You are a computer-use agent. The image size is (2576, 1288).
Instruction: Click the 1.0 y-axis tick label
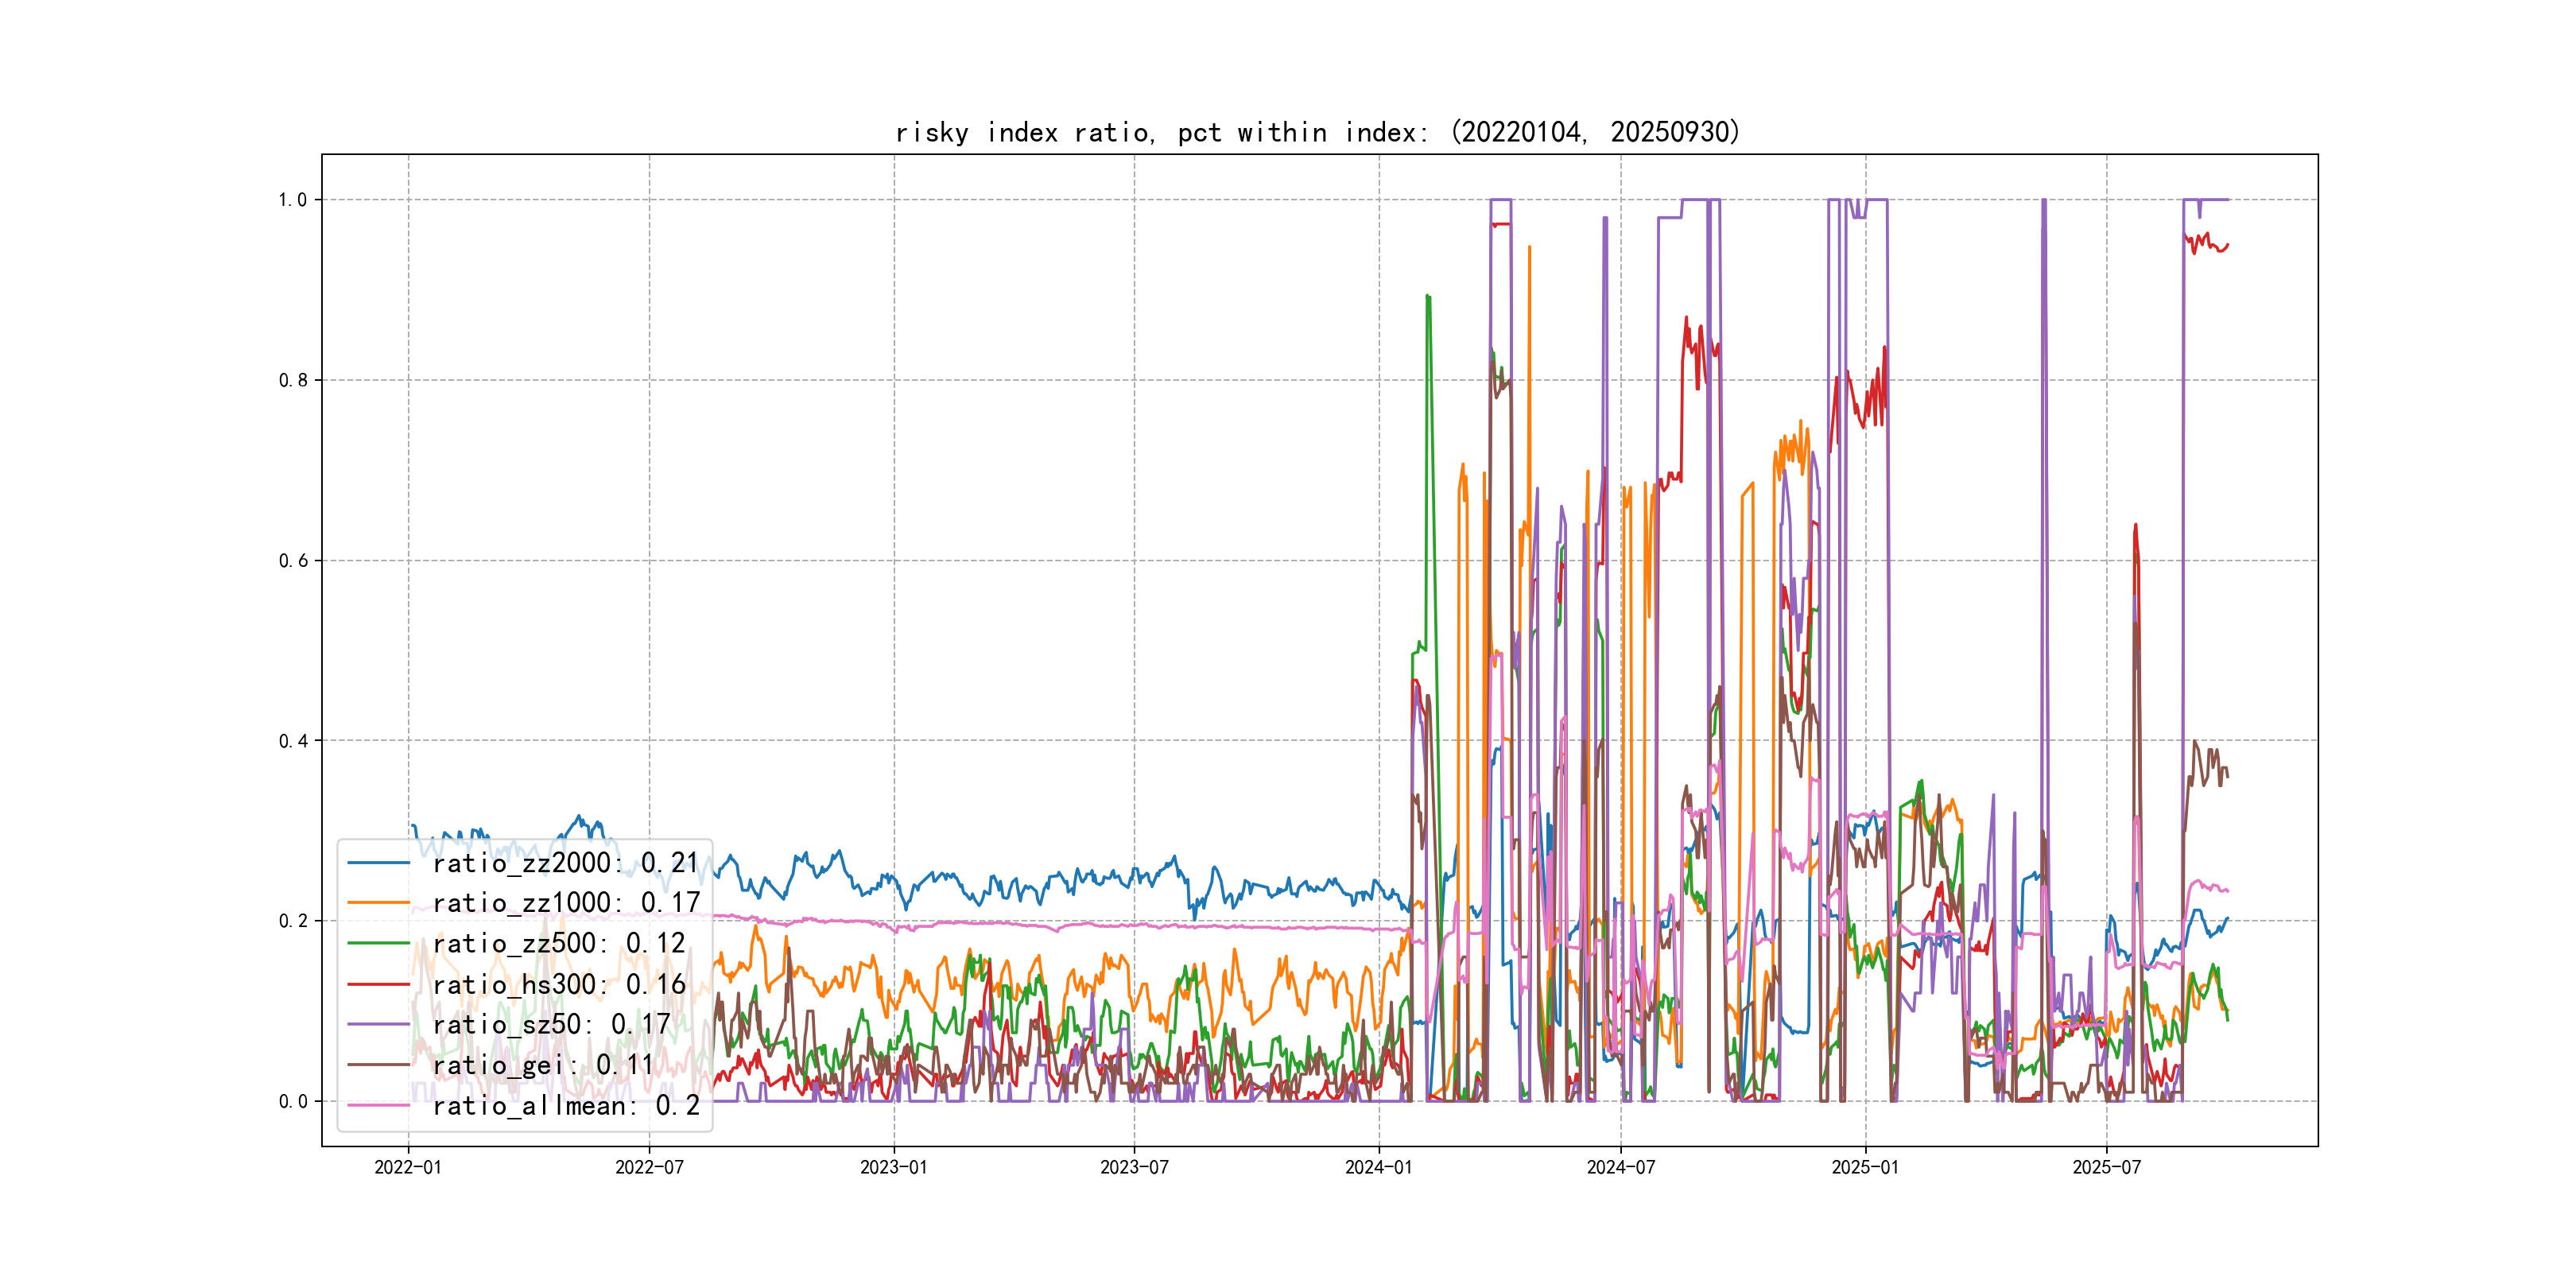[293, 200]
